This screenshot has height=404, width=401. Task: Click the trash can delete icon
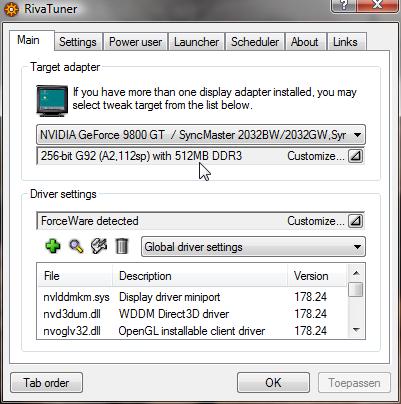[x=121, y=246]
